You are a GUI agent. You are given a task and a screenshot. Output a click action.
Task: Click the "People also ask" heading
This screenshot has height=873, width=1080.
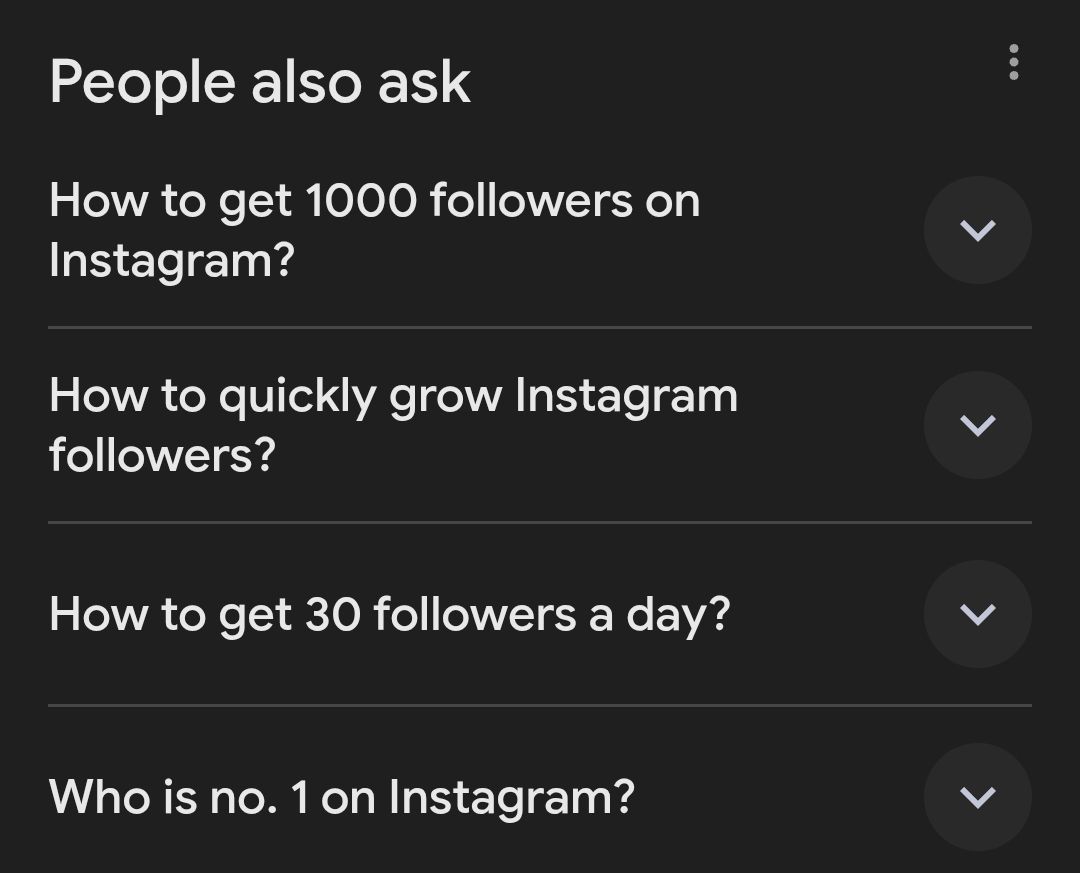(x=260, y=82)
